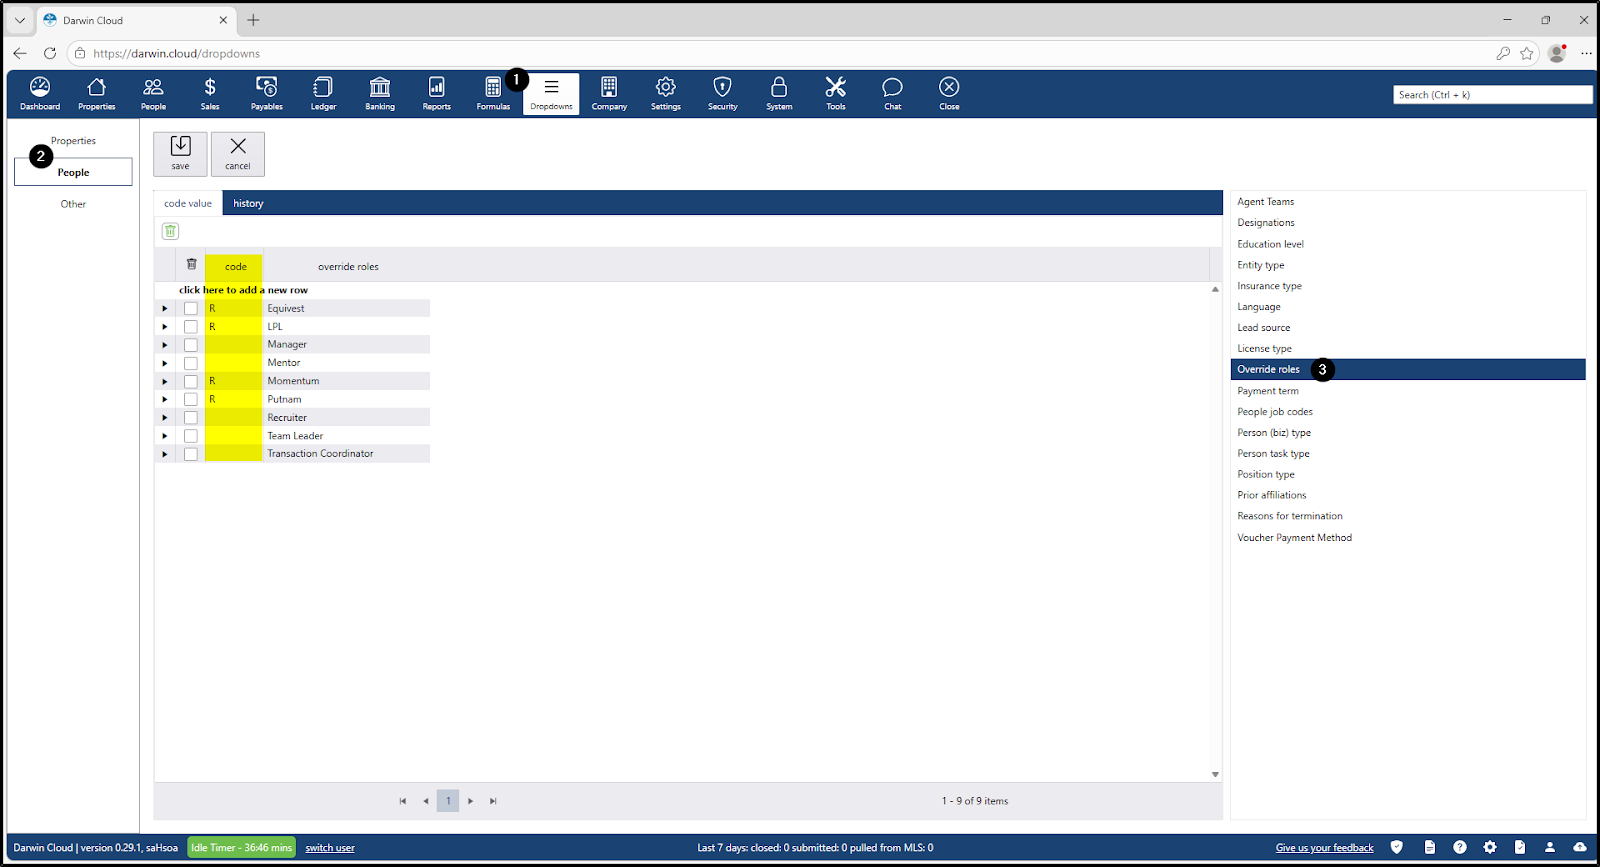Open the Reports module
The image size is (1600, 867).
437,93
